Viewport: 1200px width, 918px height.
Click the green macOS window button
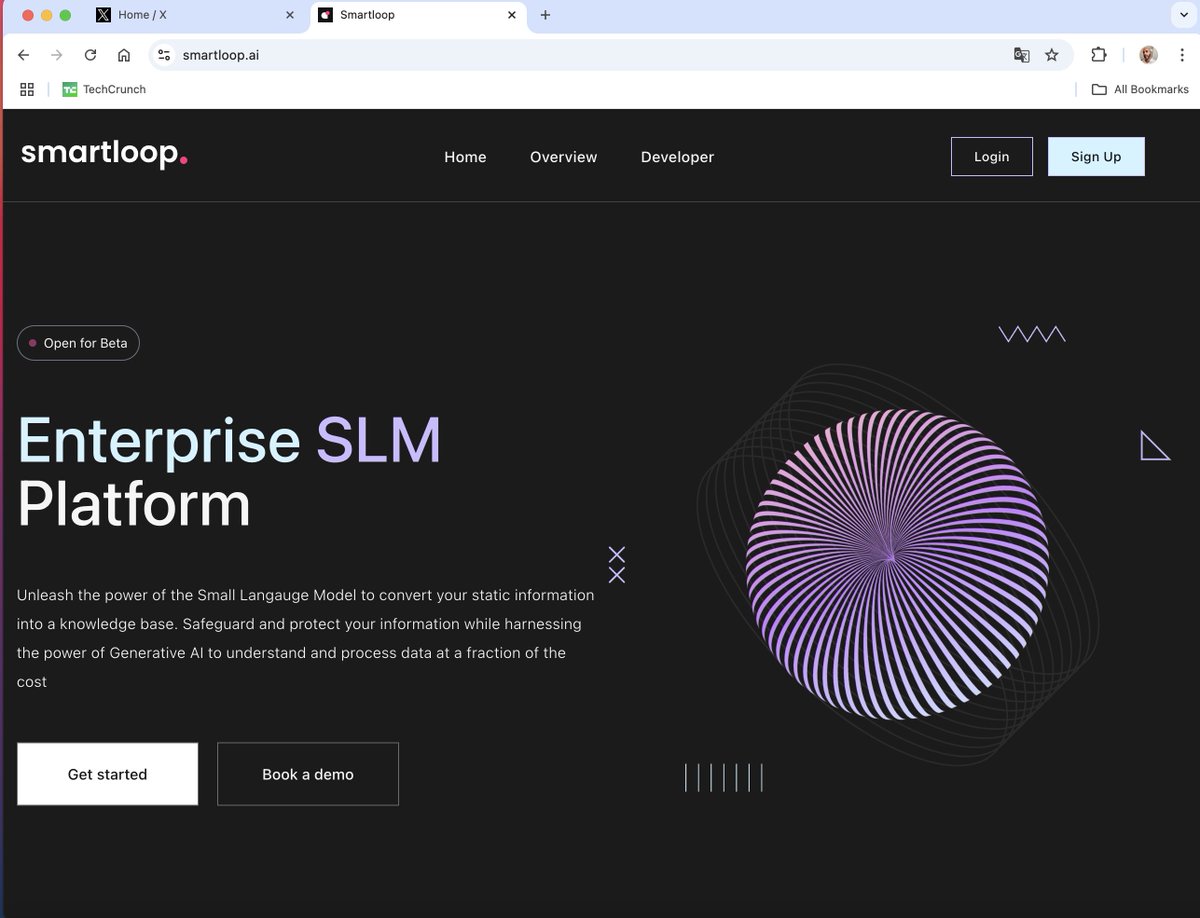tap(66, 15)
